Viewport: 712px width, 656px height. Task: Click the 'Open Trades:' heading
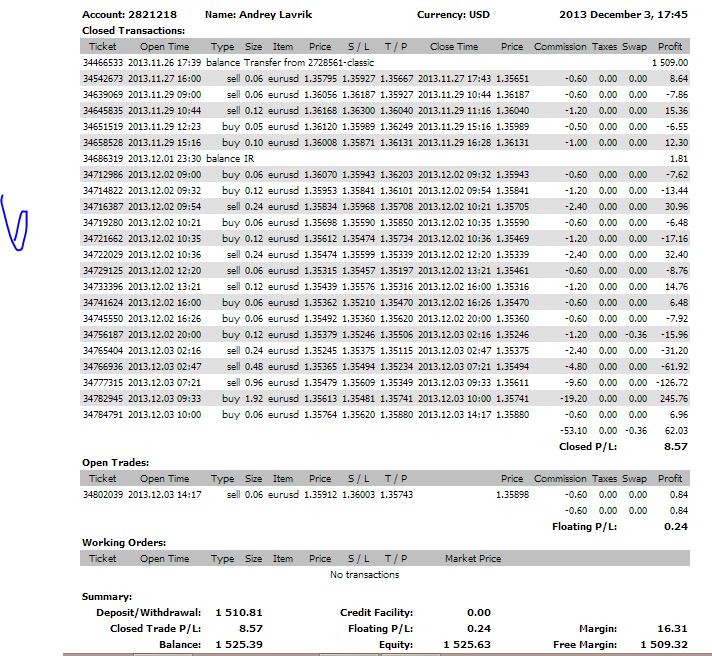tap(115, 463)
